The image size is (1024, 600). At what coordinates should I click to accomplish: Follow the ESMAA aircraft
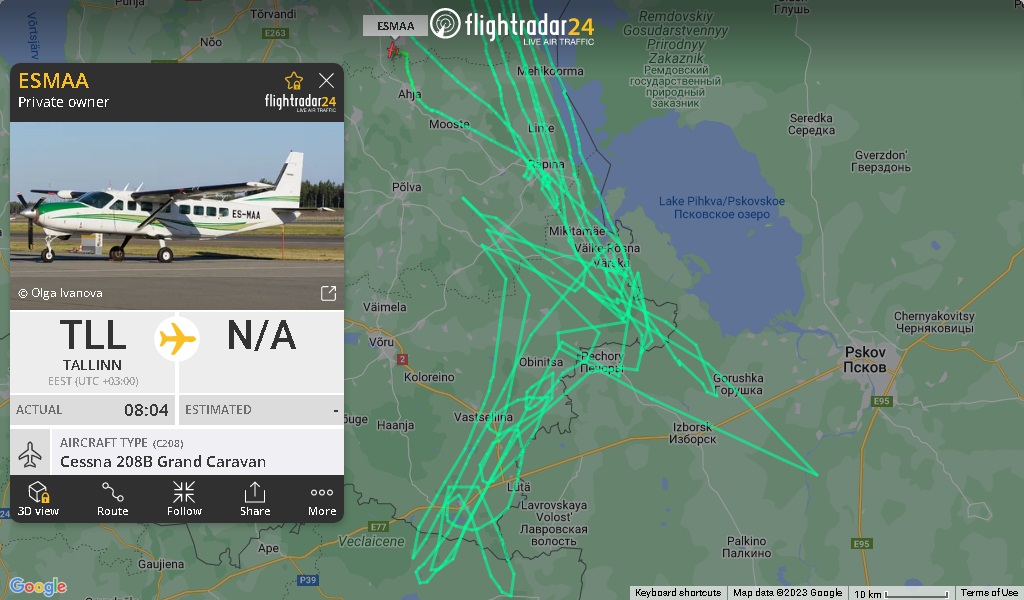coord(184,499)
